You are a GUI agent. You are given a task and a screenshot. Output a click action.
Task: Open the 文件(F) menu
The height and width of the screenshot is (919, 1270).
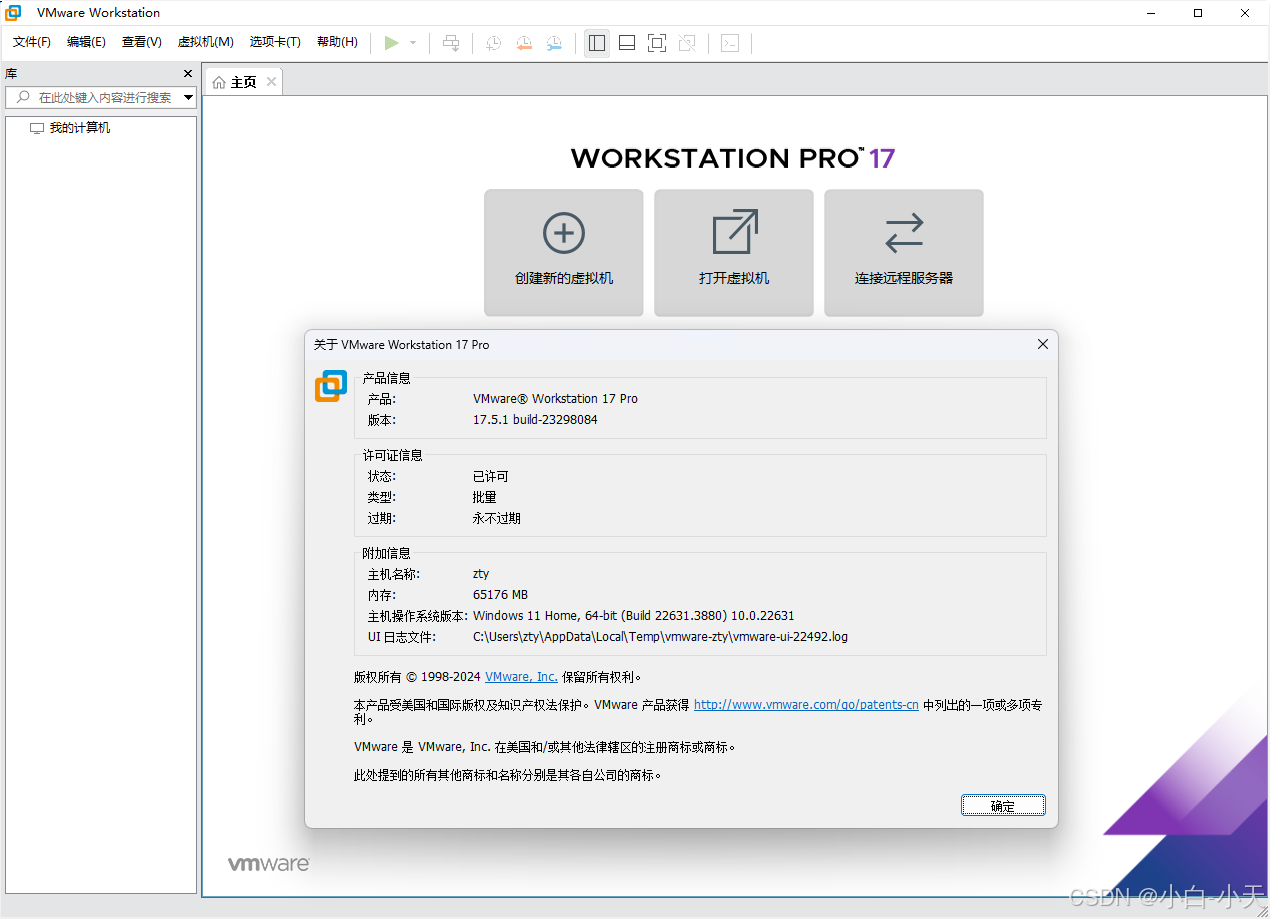(32, 42)
